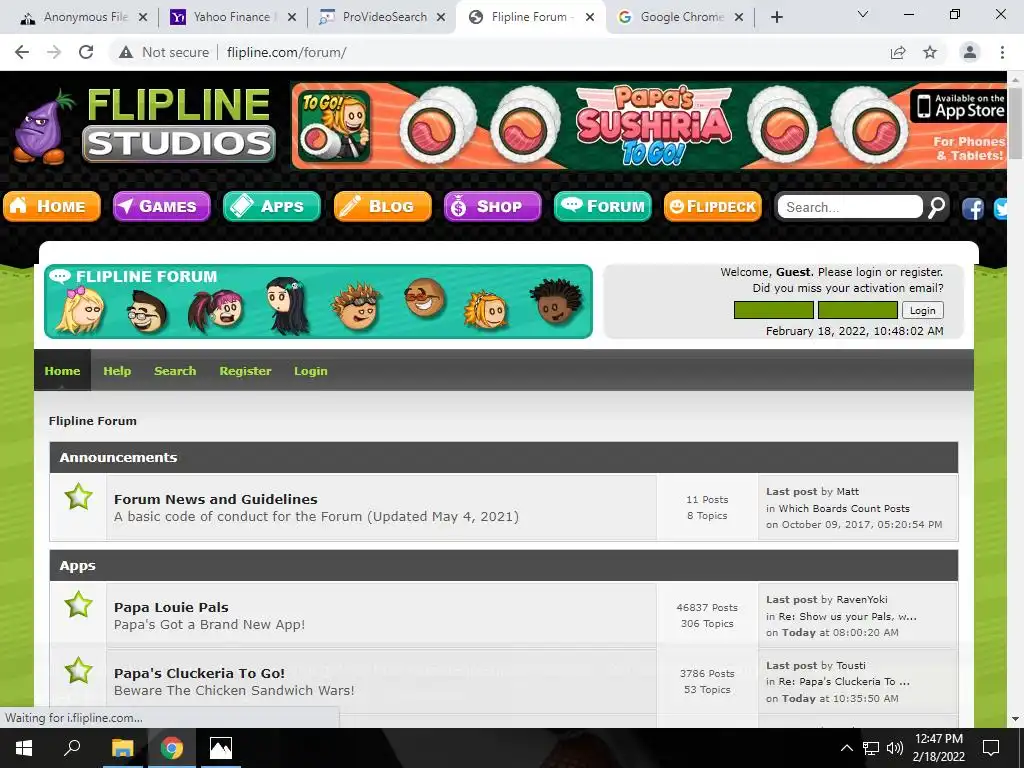The height and width of the screenshot is (768, 1024).
Task: Click 'Did you miss your activation email?' link
Action: tap(848, 288)
